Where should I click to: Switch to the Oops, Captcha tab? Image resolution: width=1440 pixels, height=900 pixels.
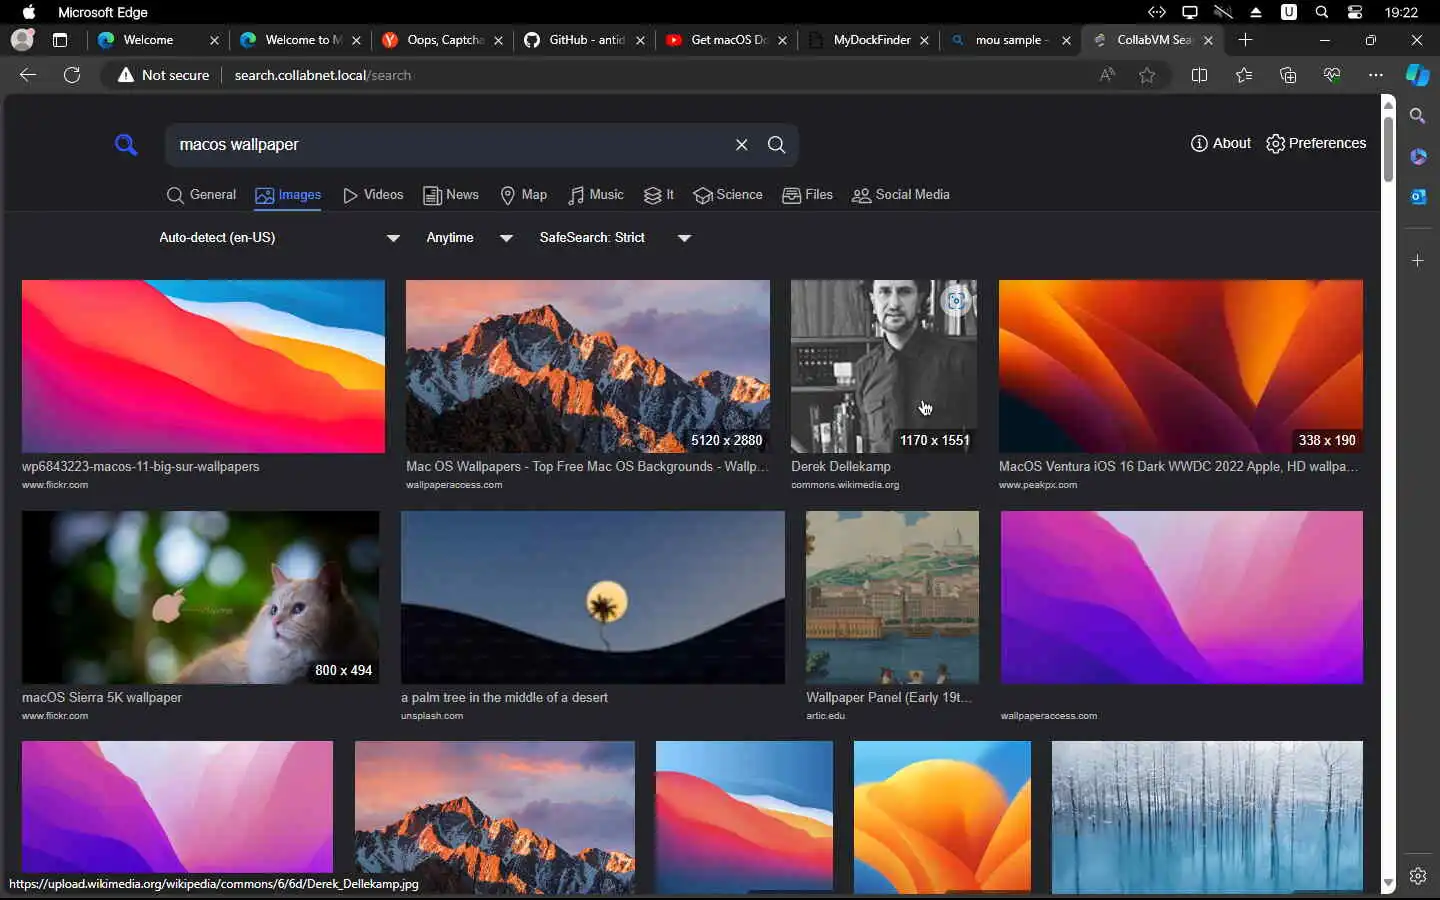pyautogui.click(x=445, y=40)
